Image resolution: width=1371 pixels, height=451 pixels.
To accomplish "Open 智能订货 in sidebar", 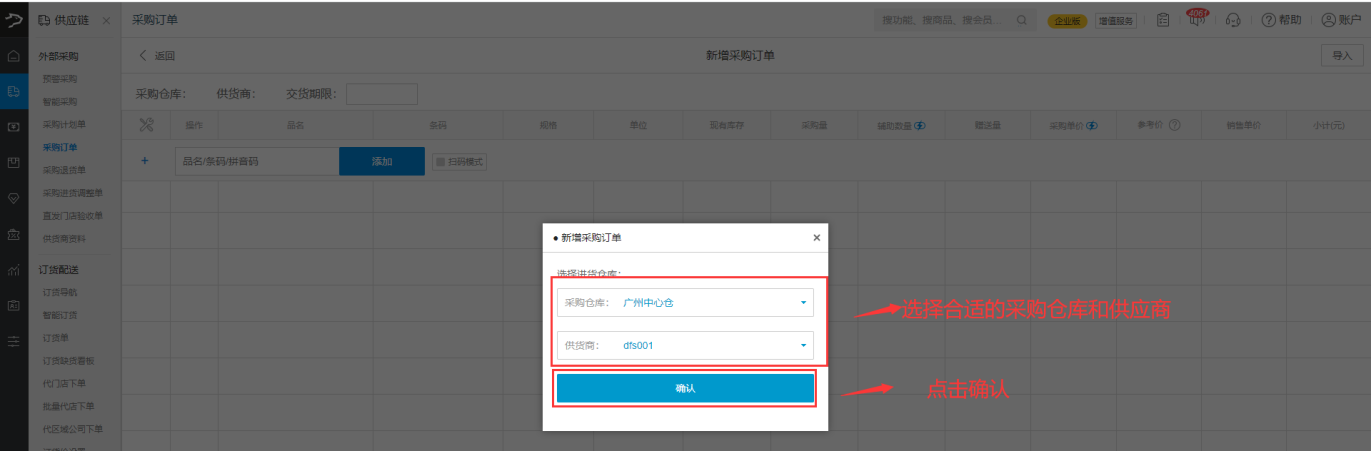I will [60, 315].
